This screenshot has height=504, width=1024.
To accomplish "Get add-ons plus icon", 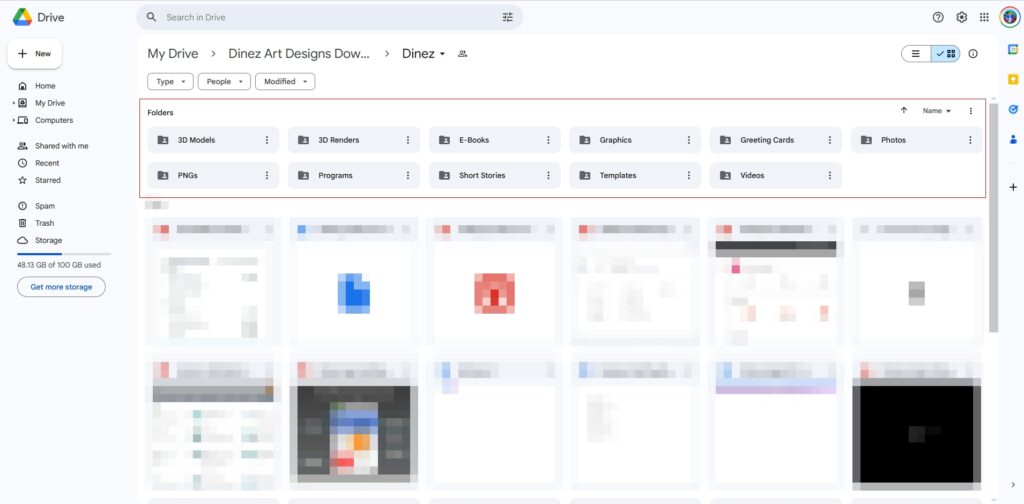I will (x=1013, y=187).
